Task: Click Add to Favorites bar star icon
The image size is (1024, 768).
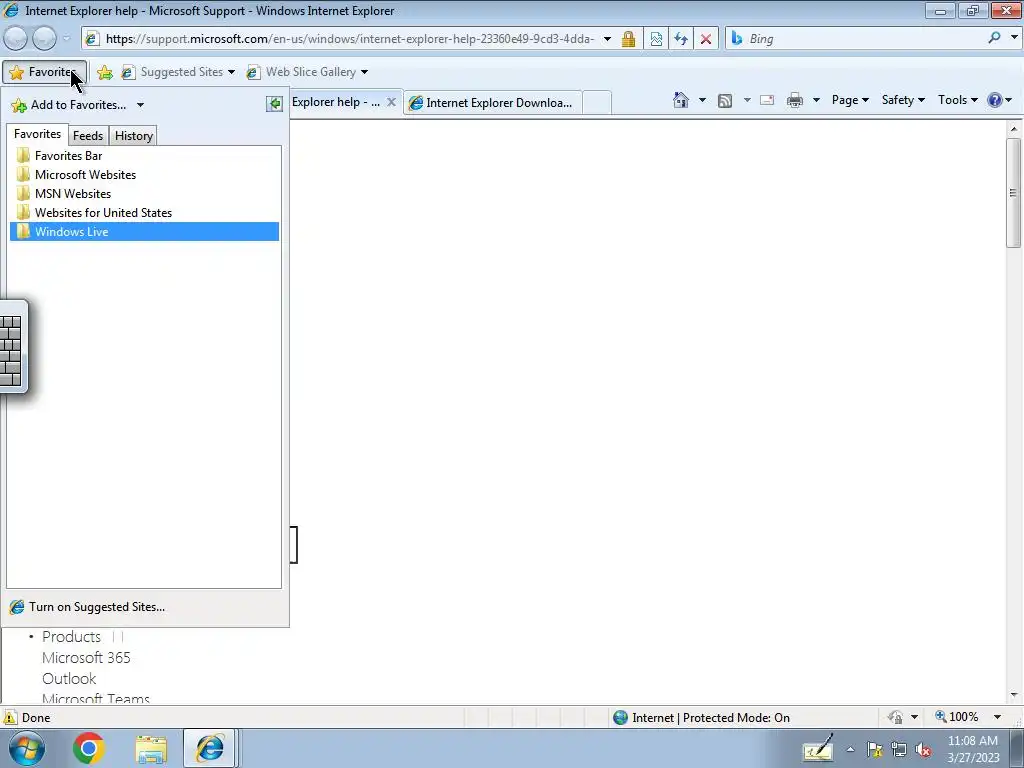Action: pyautogui.click(x=104, y=72)
